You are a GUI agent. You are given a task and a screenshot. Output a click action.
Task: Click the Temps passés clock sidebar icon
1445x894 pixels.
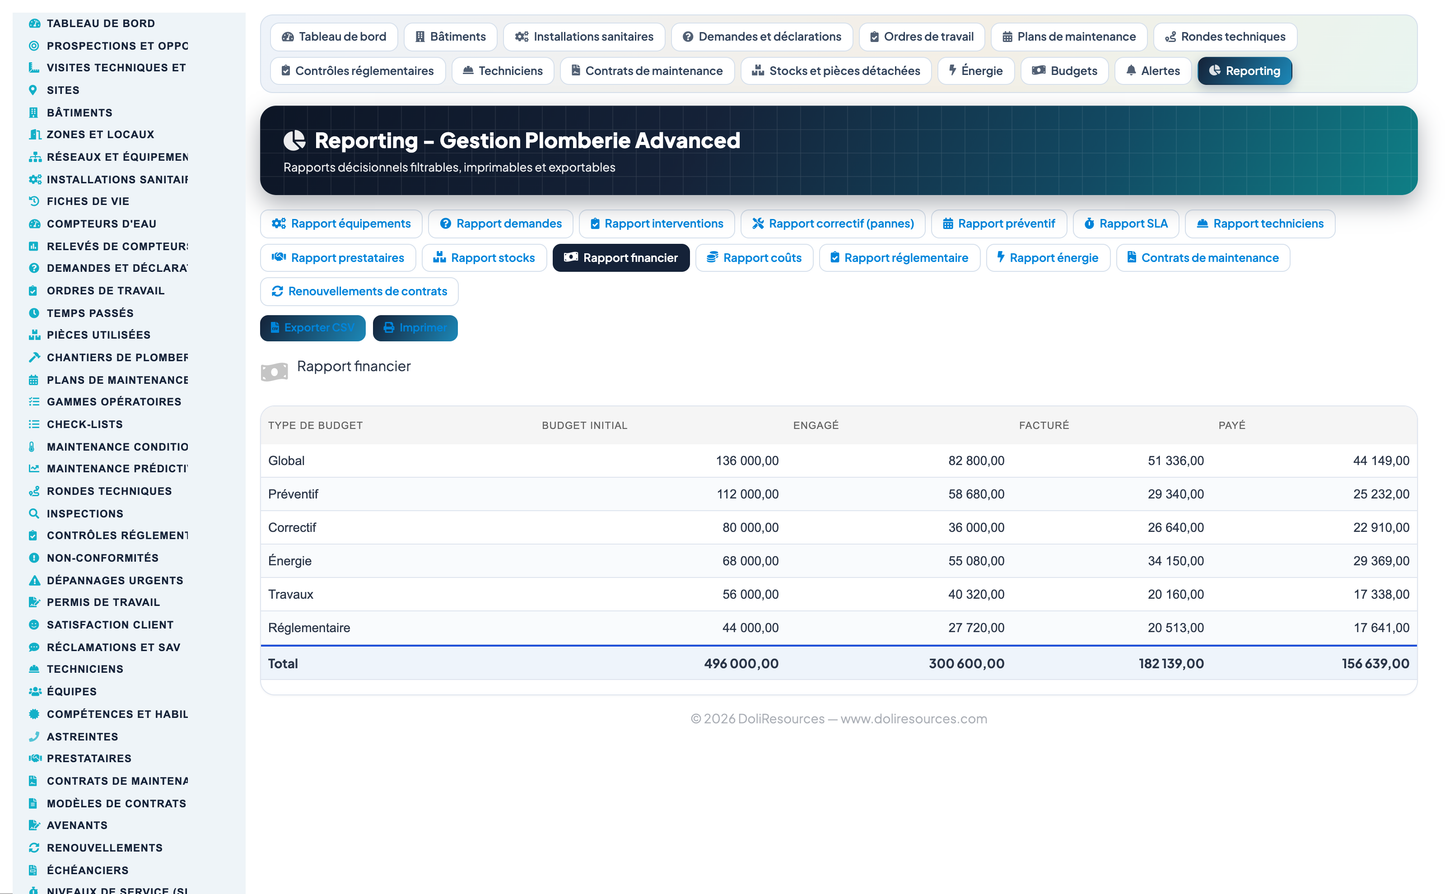point(34,313)
